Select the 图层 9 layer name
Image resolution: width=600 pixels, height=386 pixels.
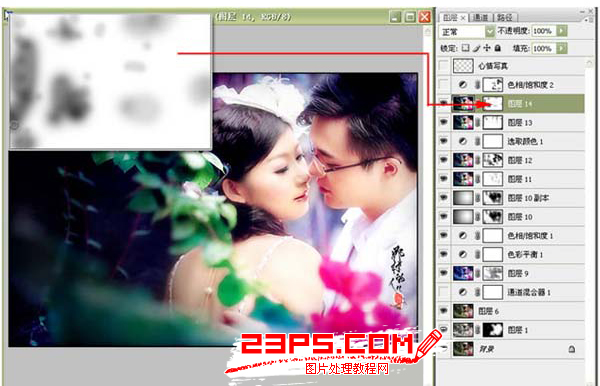518,273
